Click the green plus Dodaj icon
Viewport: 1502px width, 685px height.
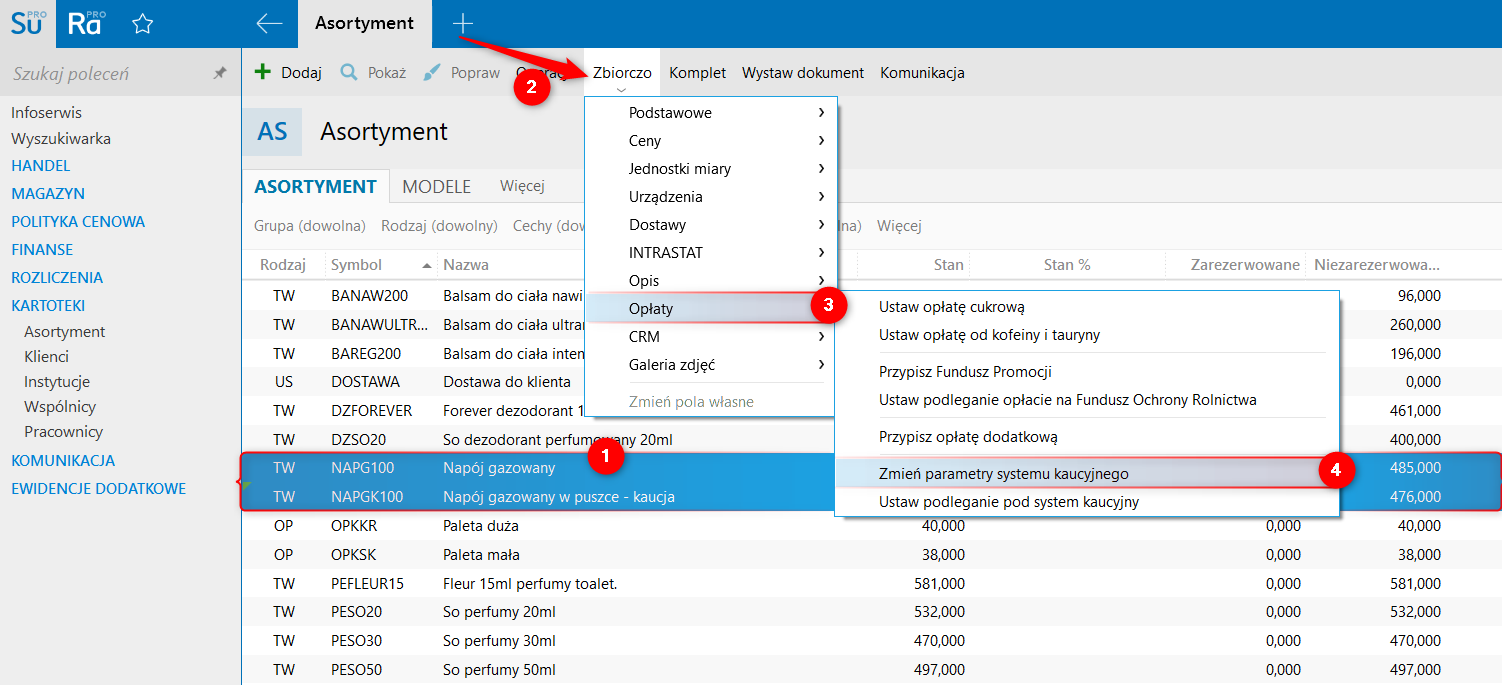point(264,72)
